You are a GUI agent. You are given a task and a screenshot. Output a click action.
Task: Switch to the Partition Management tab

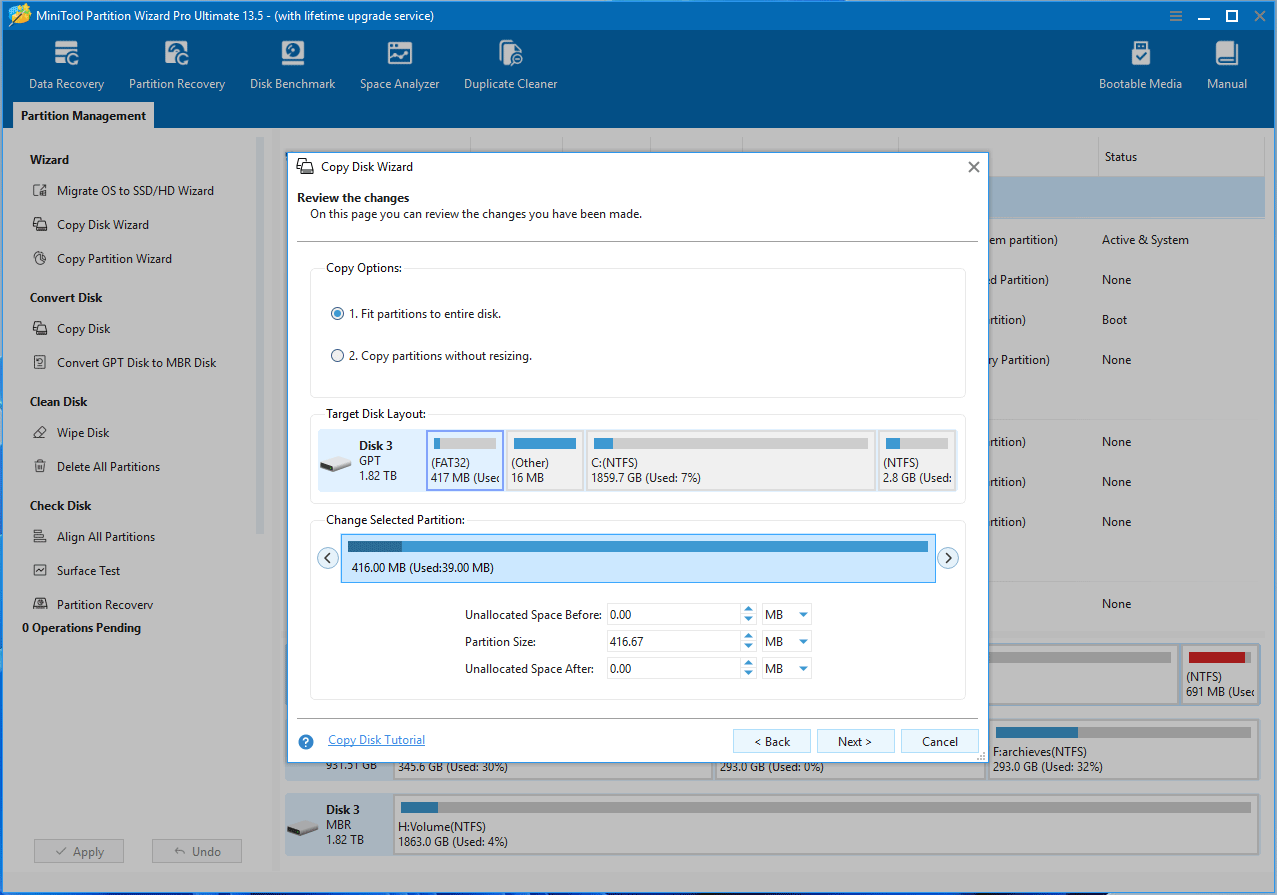[x=82, y=115]
